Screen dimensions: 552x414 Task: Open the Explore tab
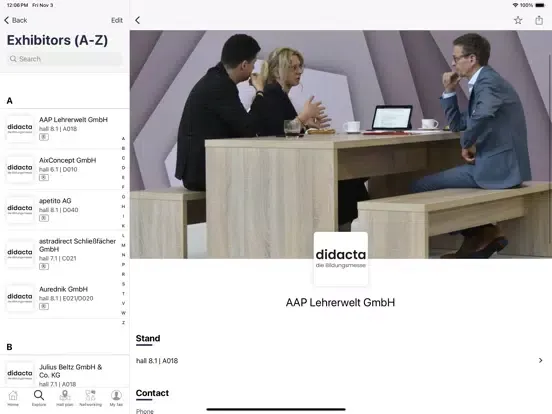point(39,398)
